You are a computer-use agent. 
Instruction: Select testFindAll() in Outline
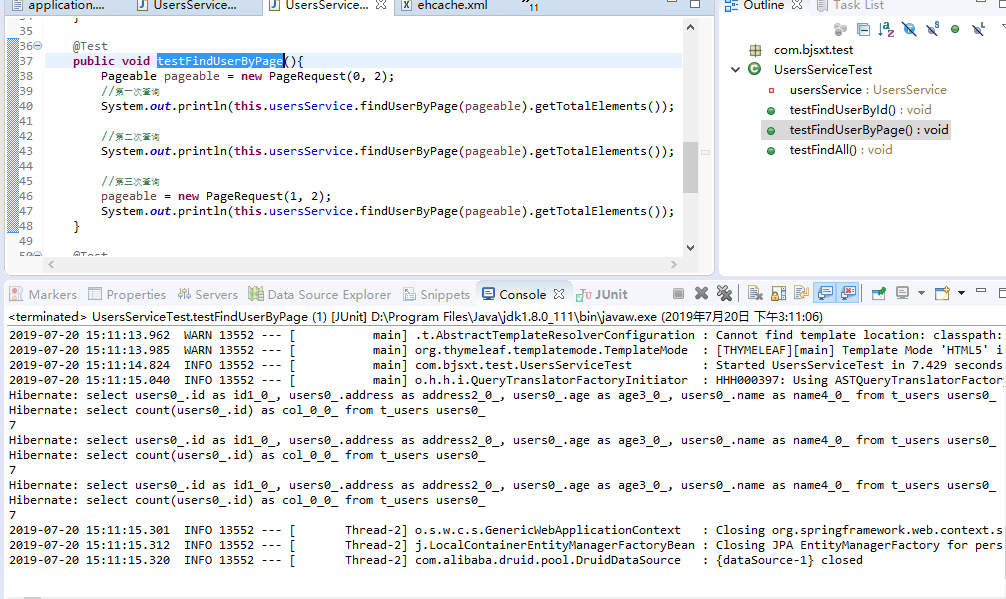tap(840, 149)
